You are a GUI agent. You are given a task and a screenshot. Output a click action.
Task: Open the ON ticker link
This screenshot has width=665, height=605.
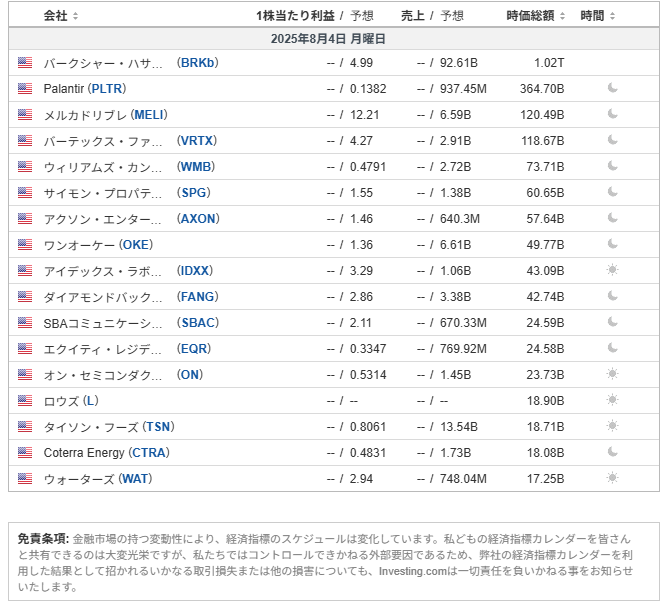point(190,375)
